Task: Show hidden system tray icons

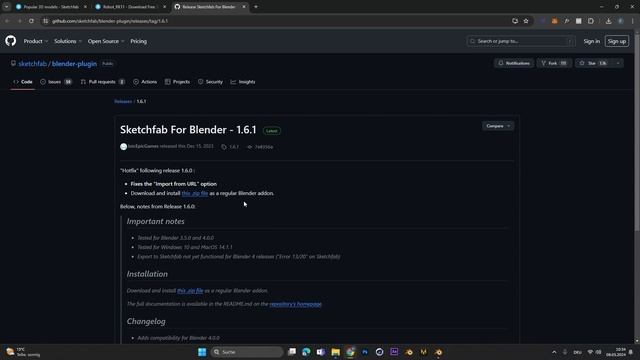Action: pyautogui.click(x=554, y=352)
